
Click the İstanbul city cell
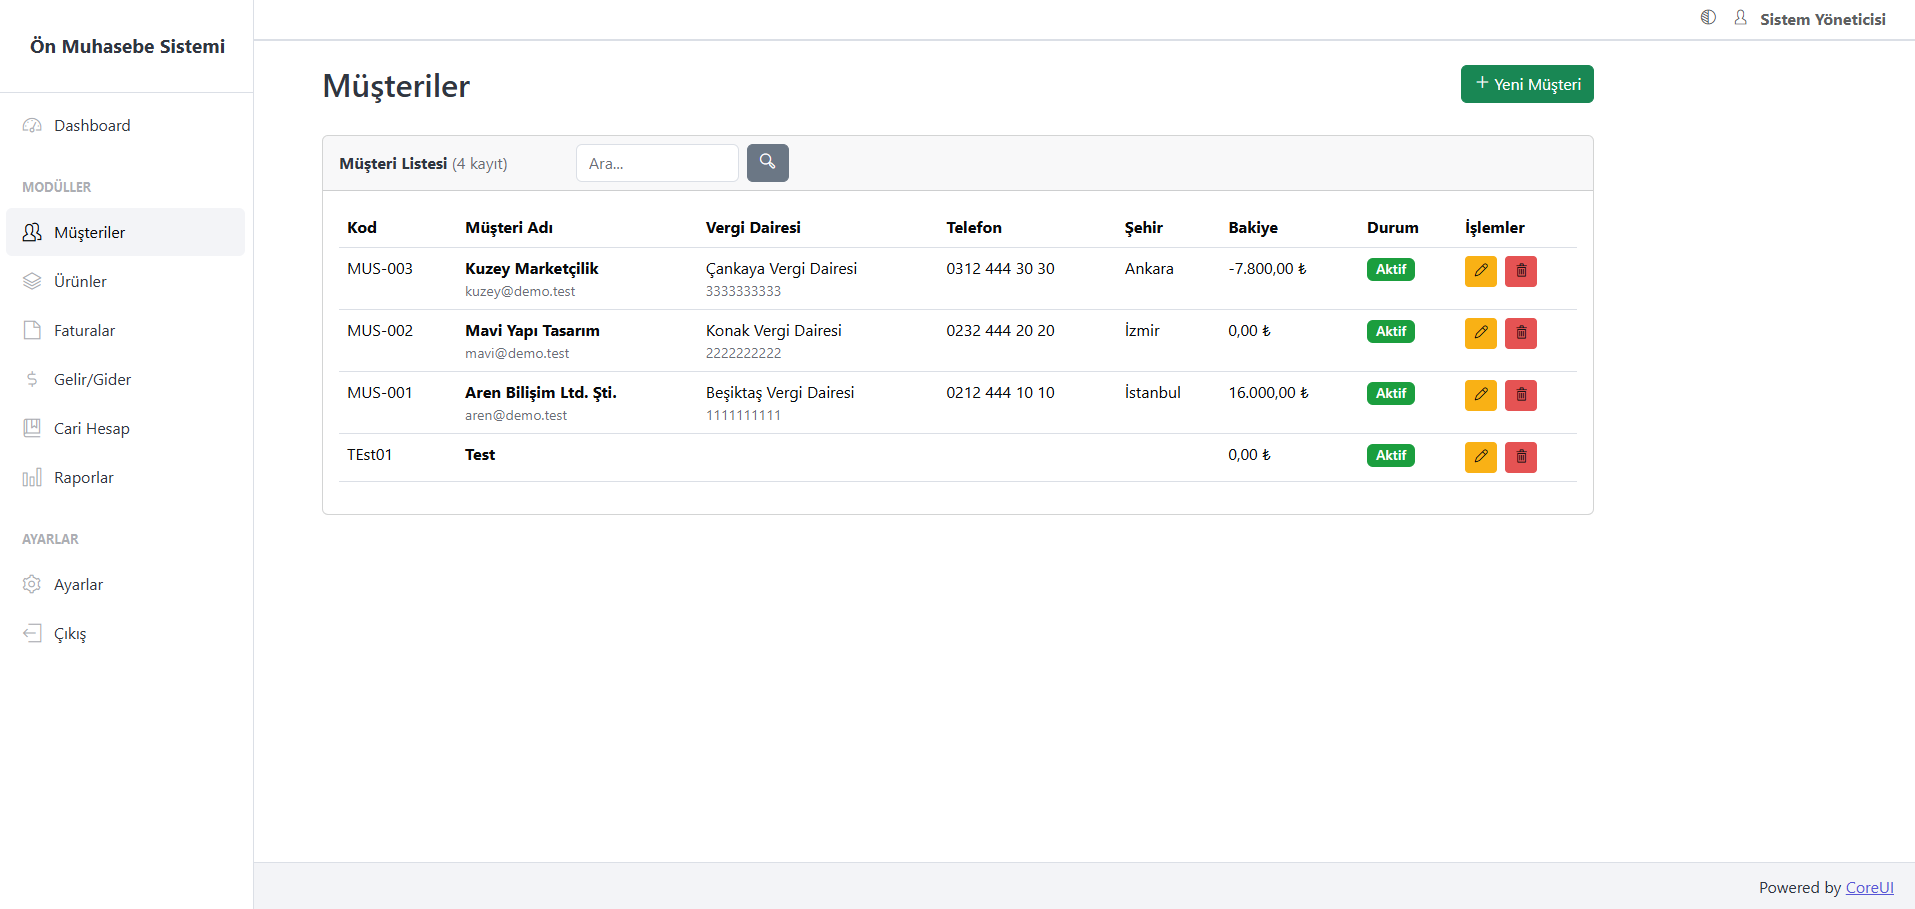(x=1152, y=392)
